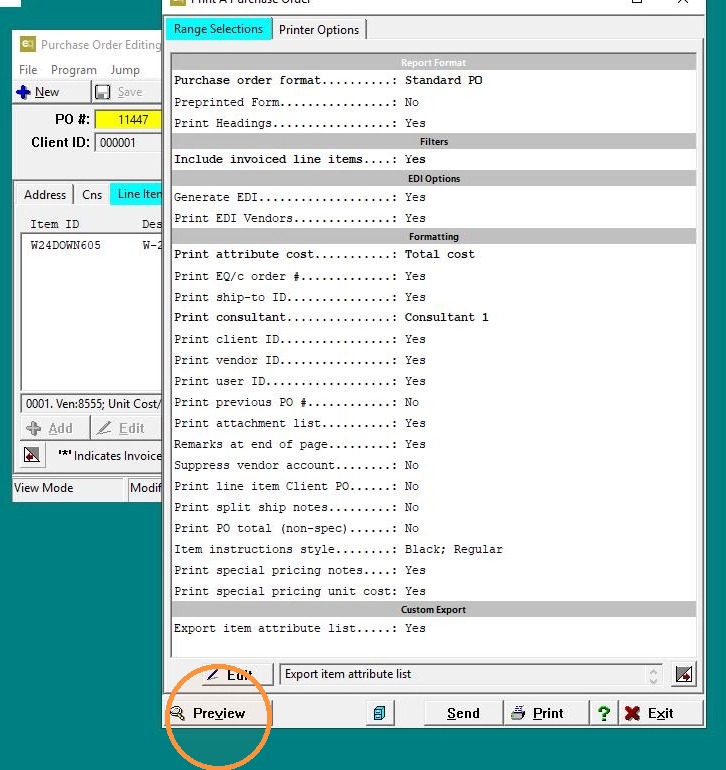Click Edit button beside Add in line items

point(126,428)
